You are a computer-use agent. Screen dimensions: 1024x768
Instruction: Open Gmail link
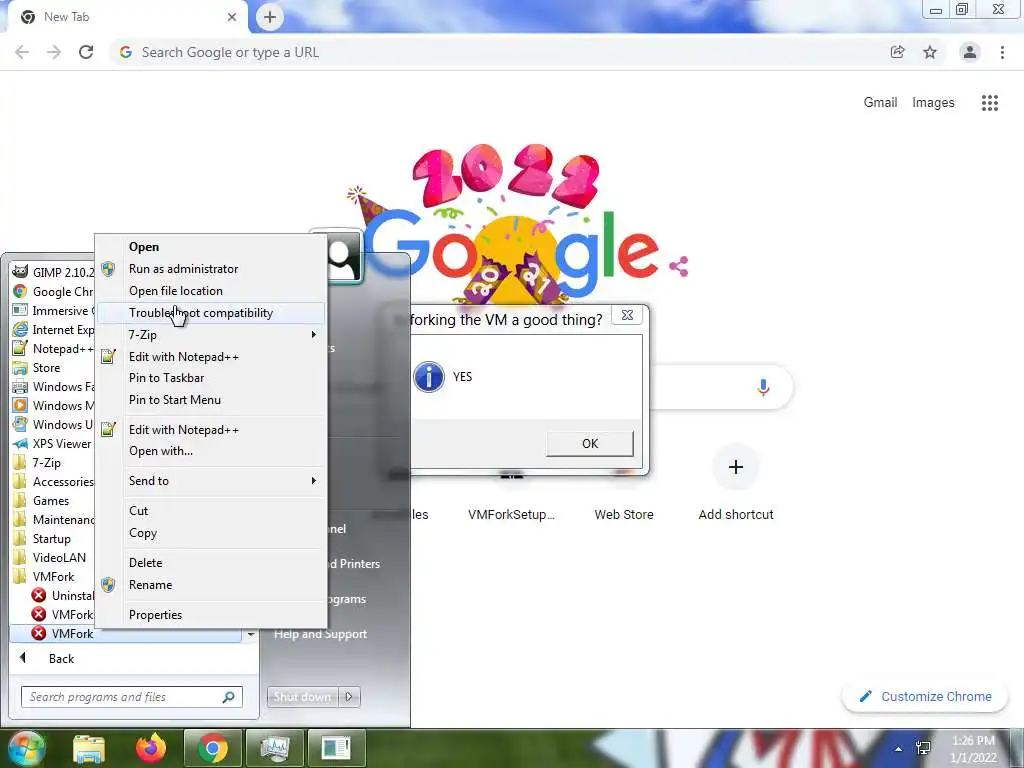click(x=880, y=103)
